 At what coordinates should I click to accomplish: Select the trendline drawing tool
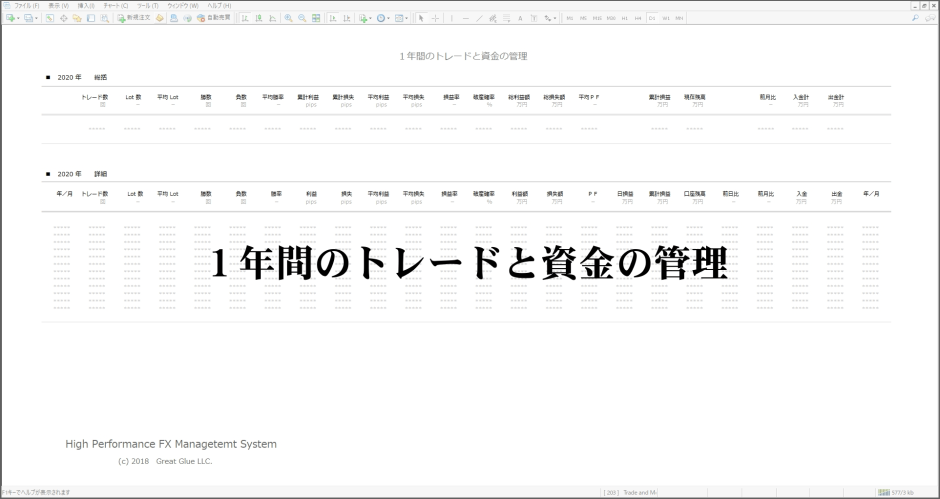(x=479, y=18)
